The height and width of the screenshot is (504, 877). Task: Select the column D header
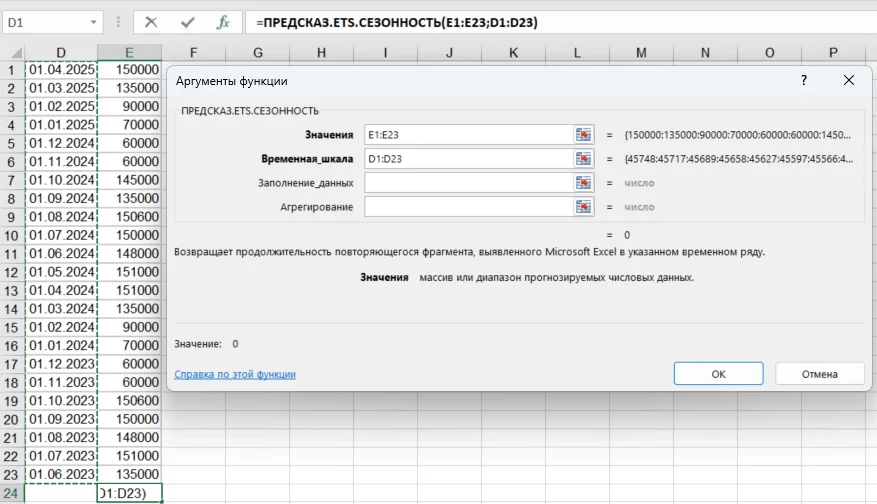61,52
